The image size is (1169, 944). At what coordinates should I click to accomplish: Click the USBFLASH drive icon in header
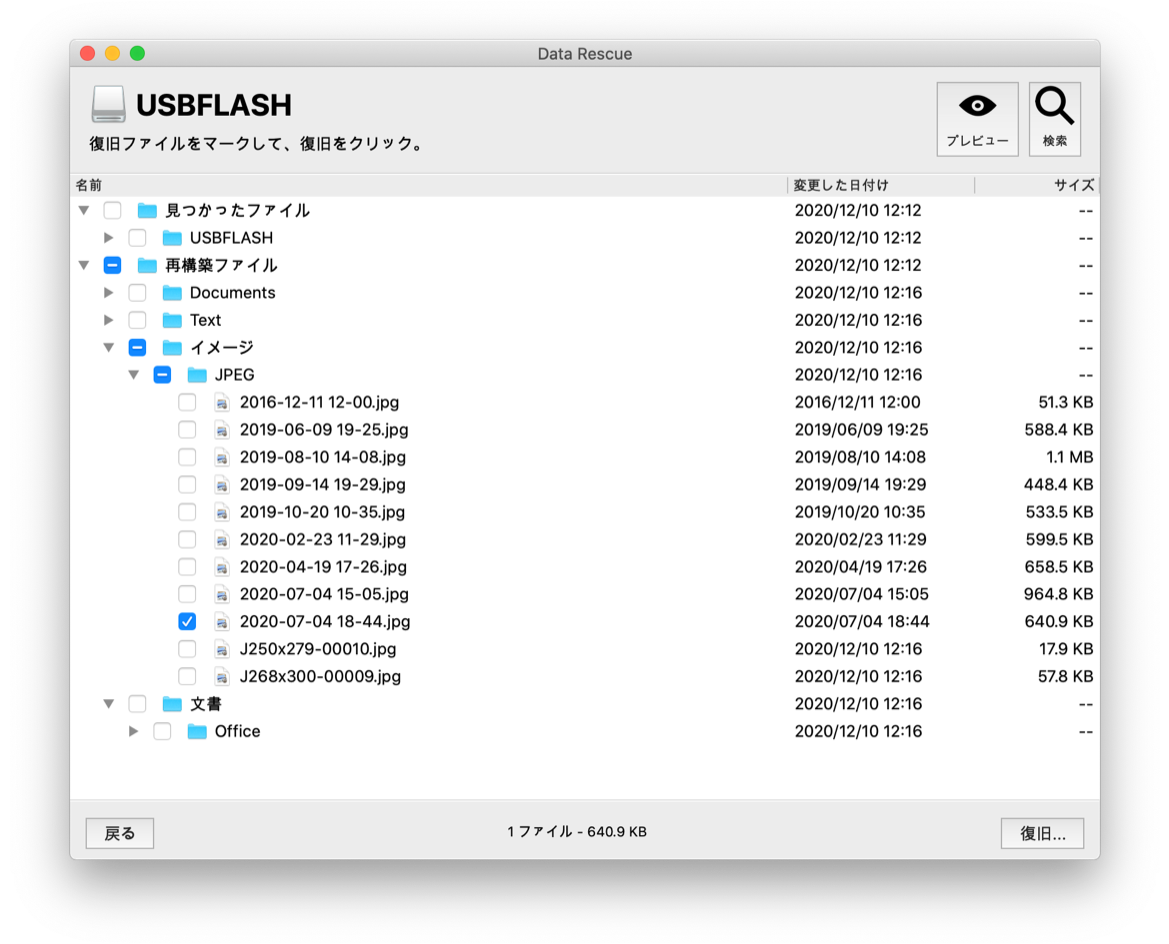coord(108,105)
